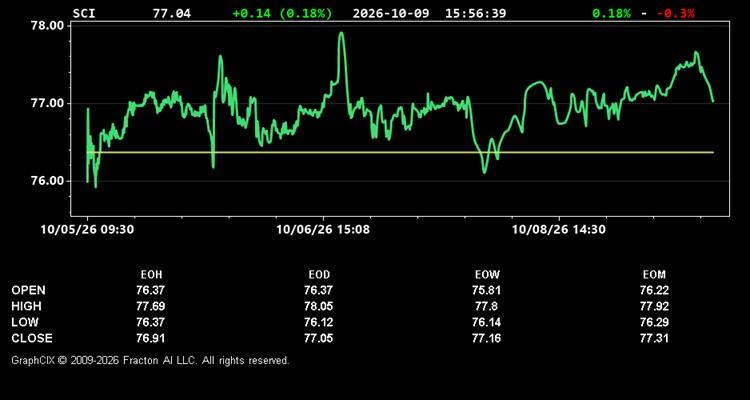This screenshot has width=750, height=400.
Task: Click EOW close value 77.16
Action: click(486, 338)
